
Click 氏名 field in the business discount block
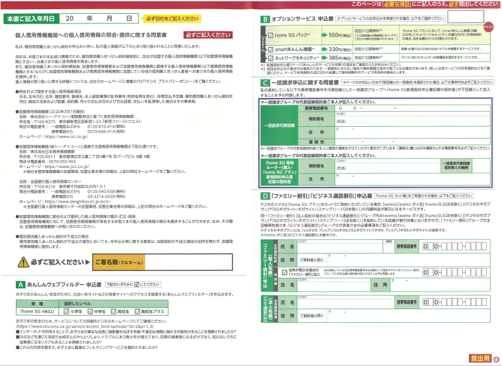click(x=346, y=303)
